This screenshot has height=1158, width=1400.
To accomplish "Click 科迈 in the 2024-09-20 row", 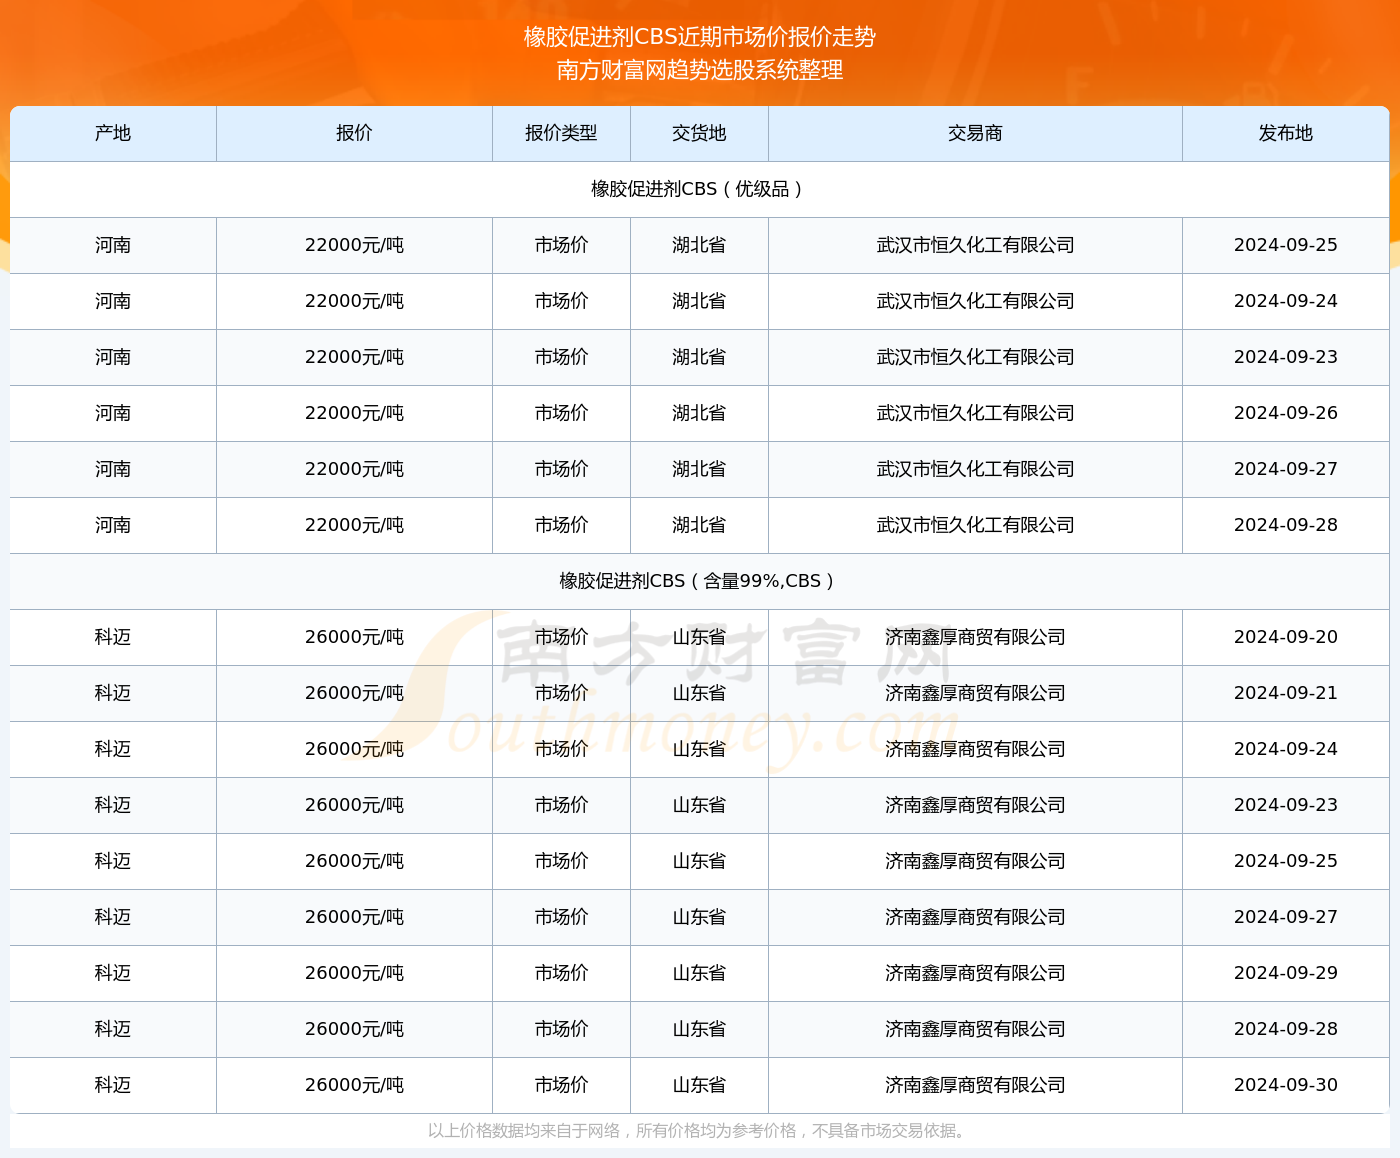I will pyautogui.click(x=113, y=637).
